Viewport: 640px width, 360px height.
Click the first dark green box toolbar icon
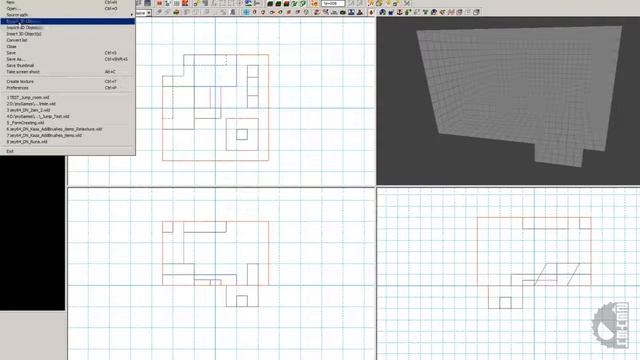click(270, 3)
